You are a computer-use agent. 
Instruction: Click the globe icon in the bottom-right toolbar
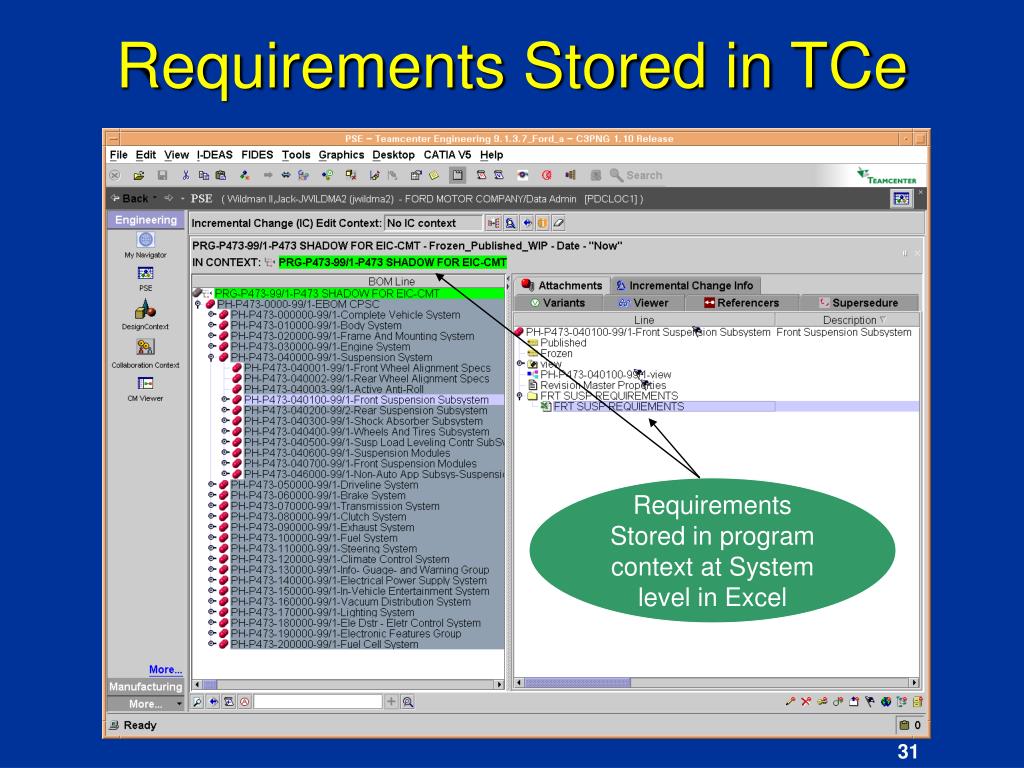tap(886, 702)
